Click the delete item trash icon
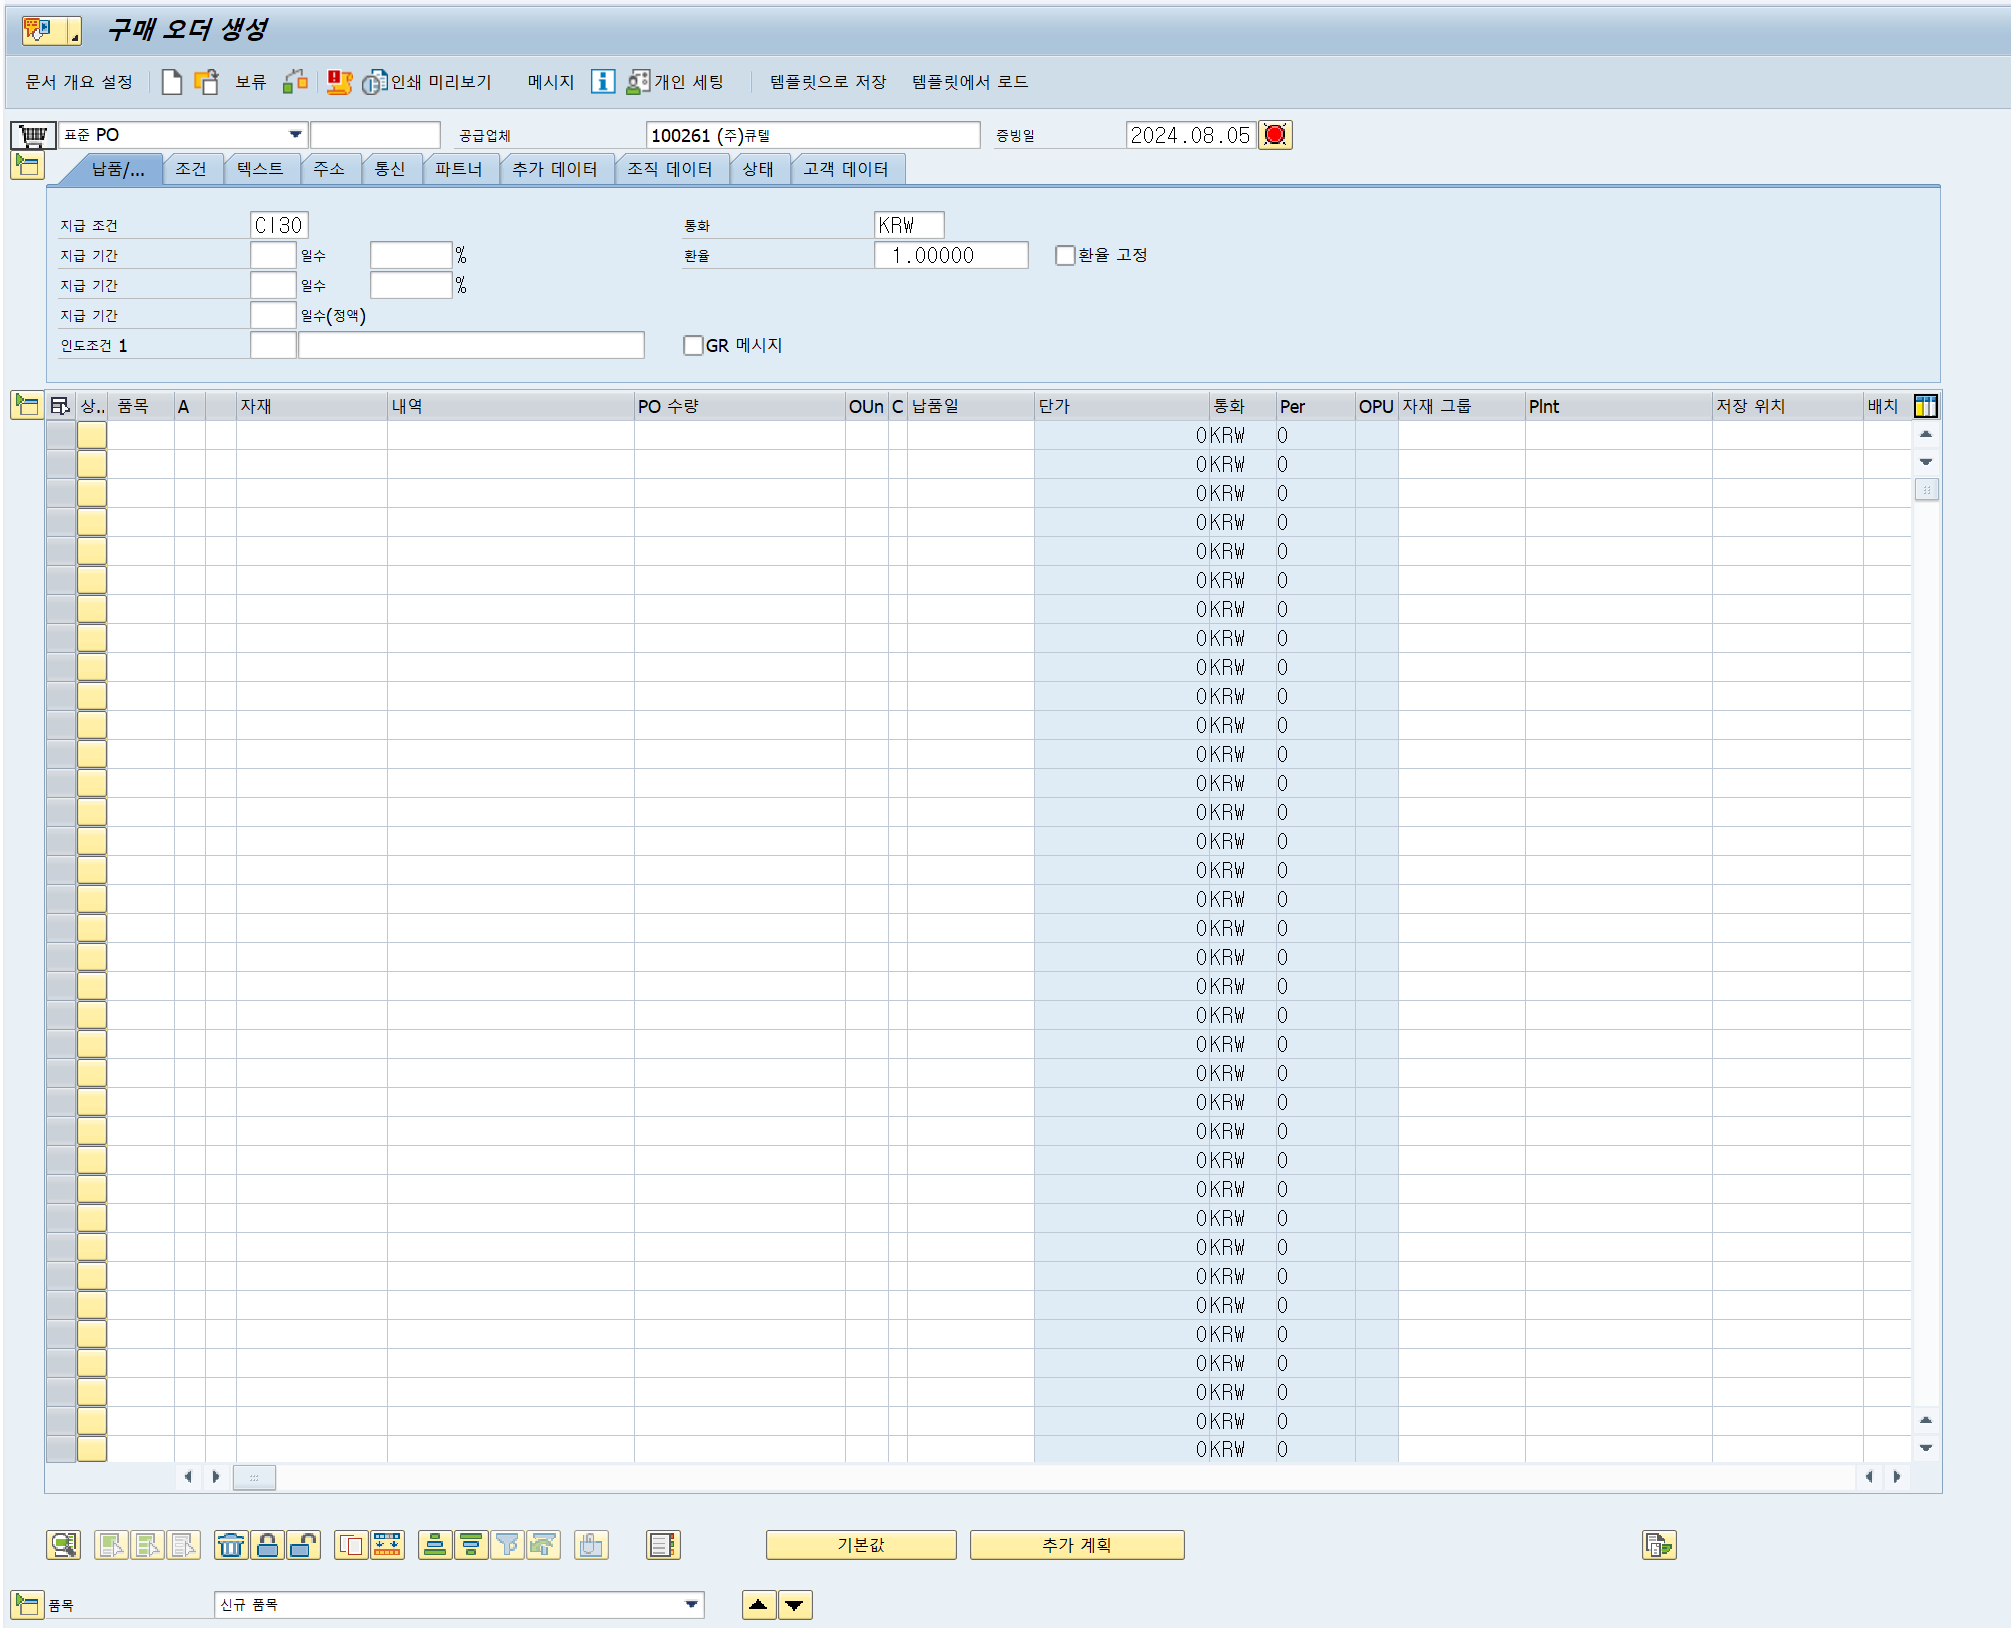The width and height of the screenshot is (2011, 1628). click(x=231, y=1545)
